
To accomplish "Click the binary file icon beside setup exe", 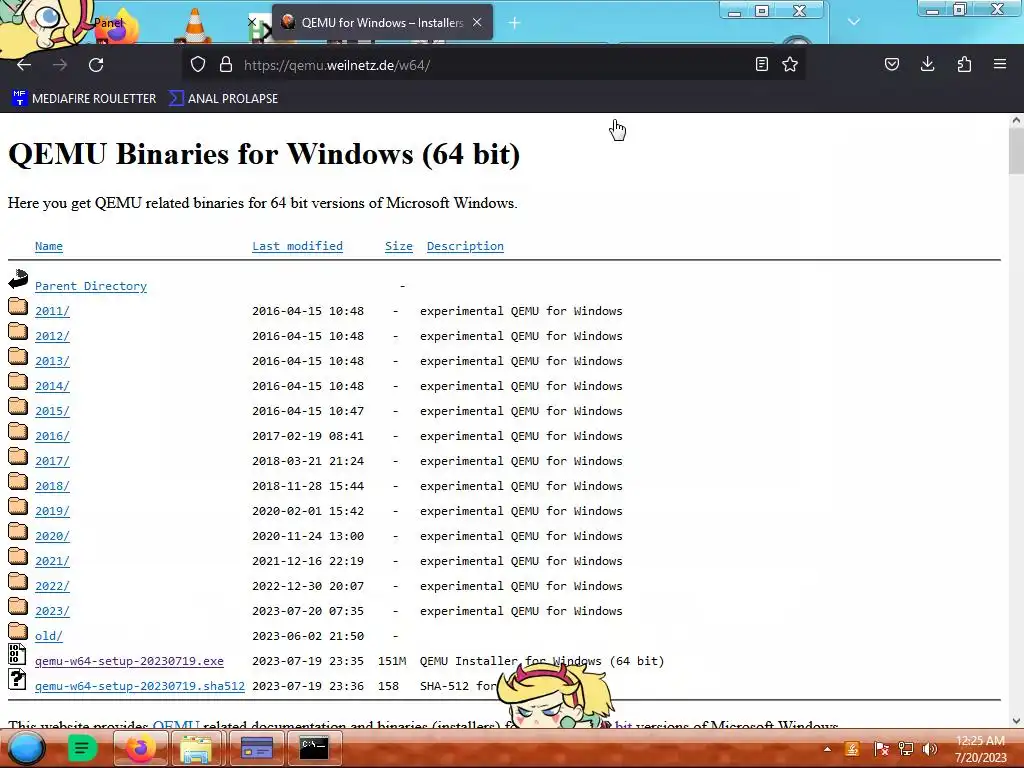I will click(17, 654).
